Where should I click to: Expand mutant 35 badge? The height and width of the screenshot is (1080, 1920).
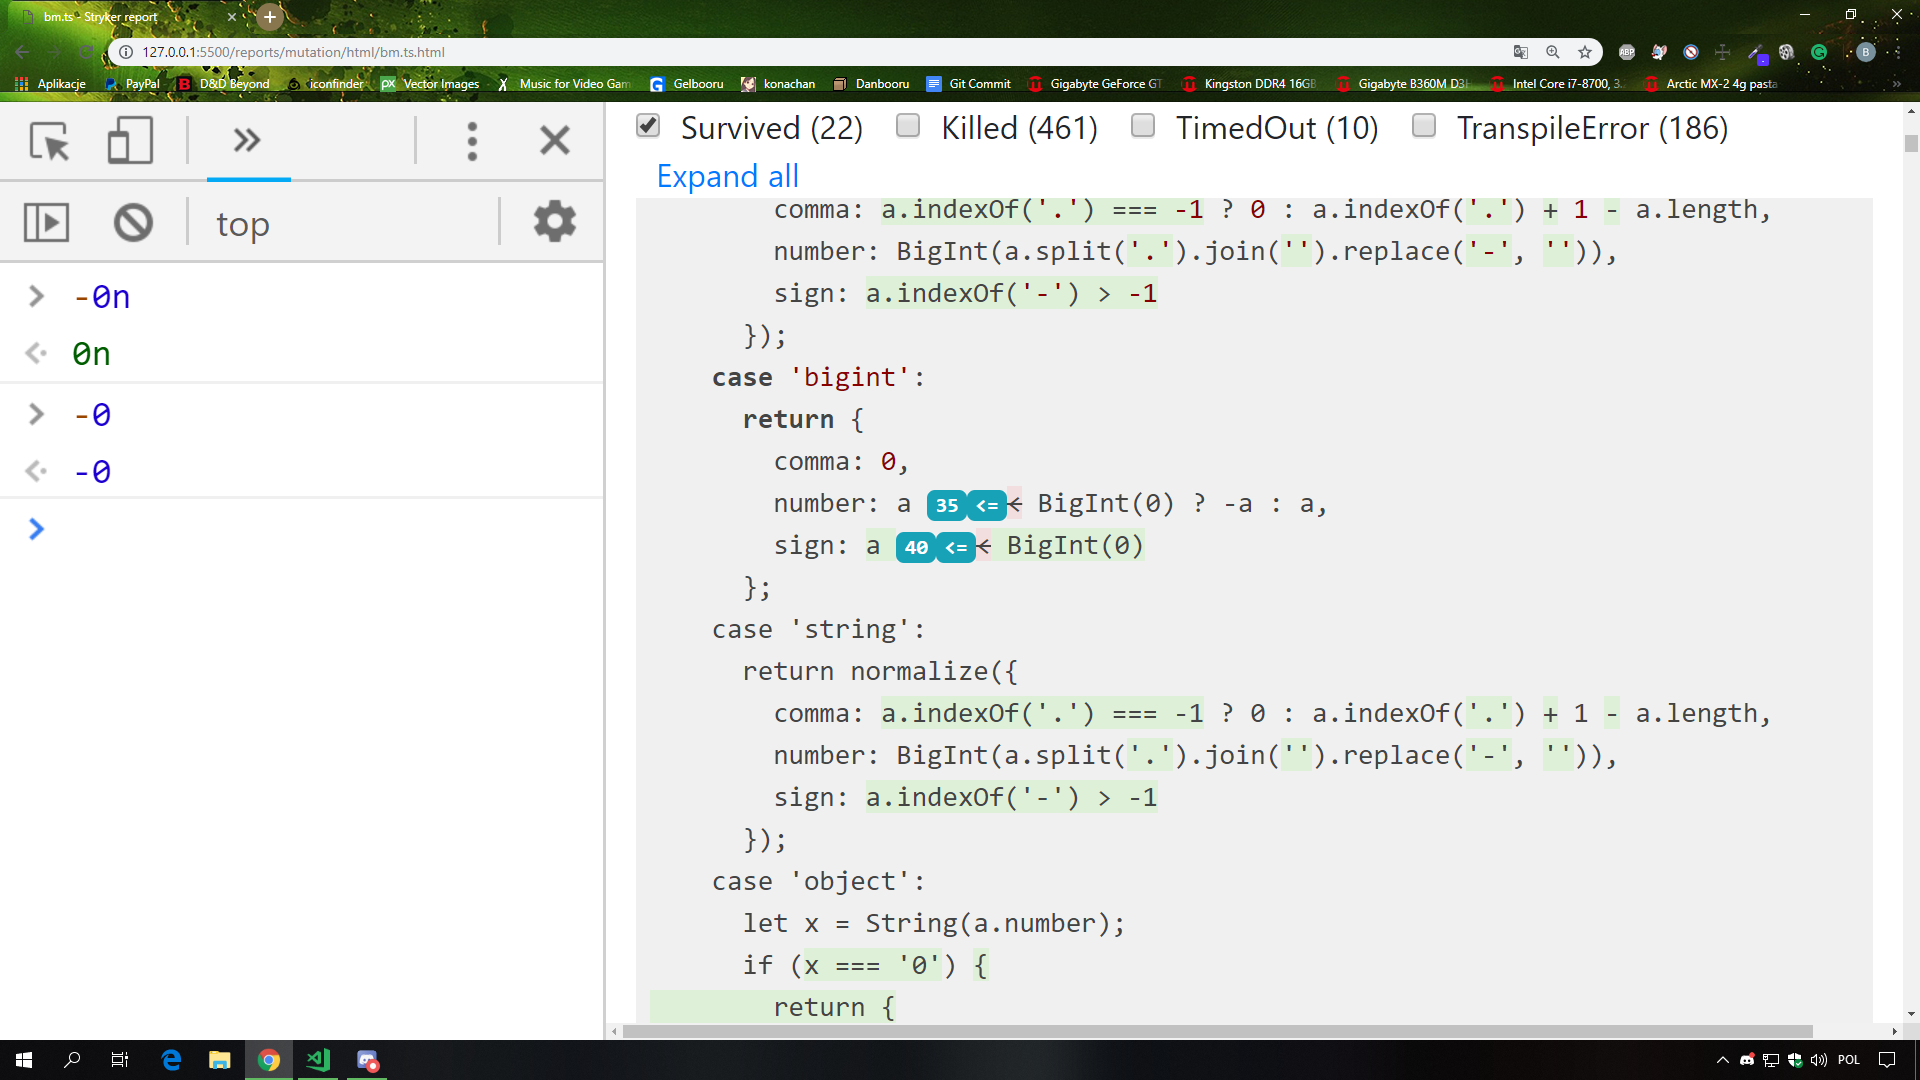tap(946, 505)
